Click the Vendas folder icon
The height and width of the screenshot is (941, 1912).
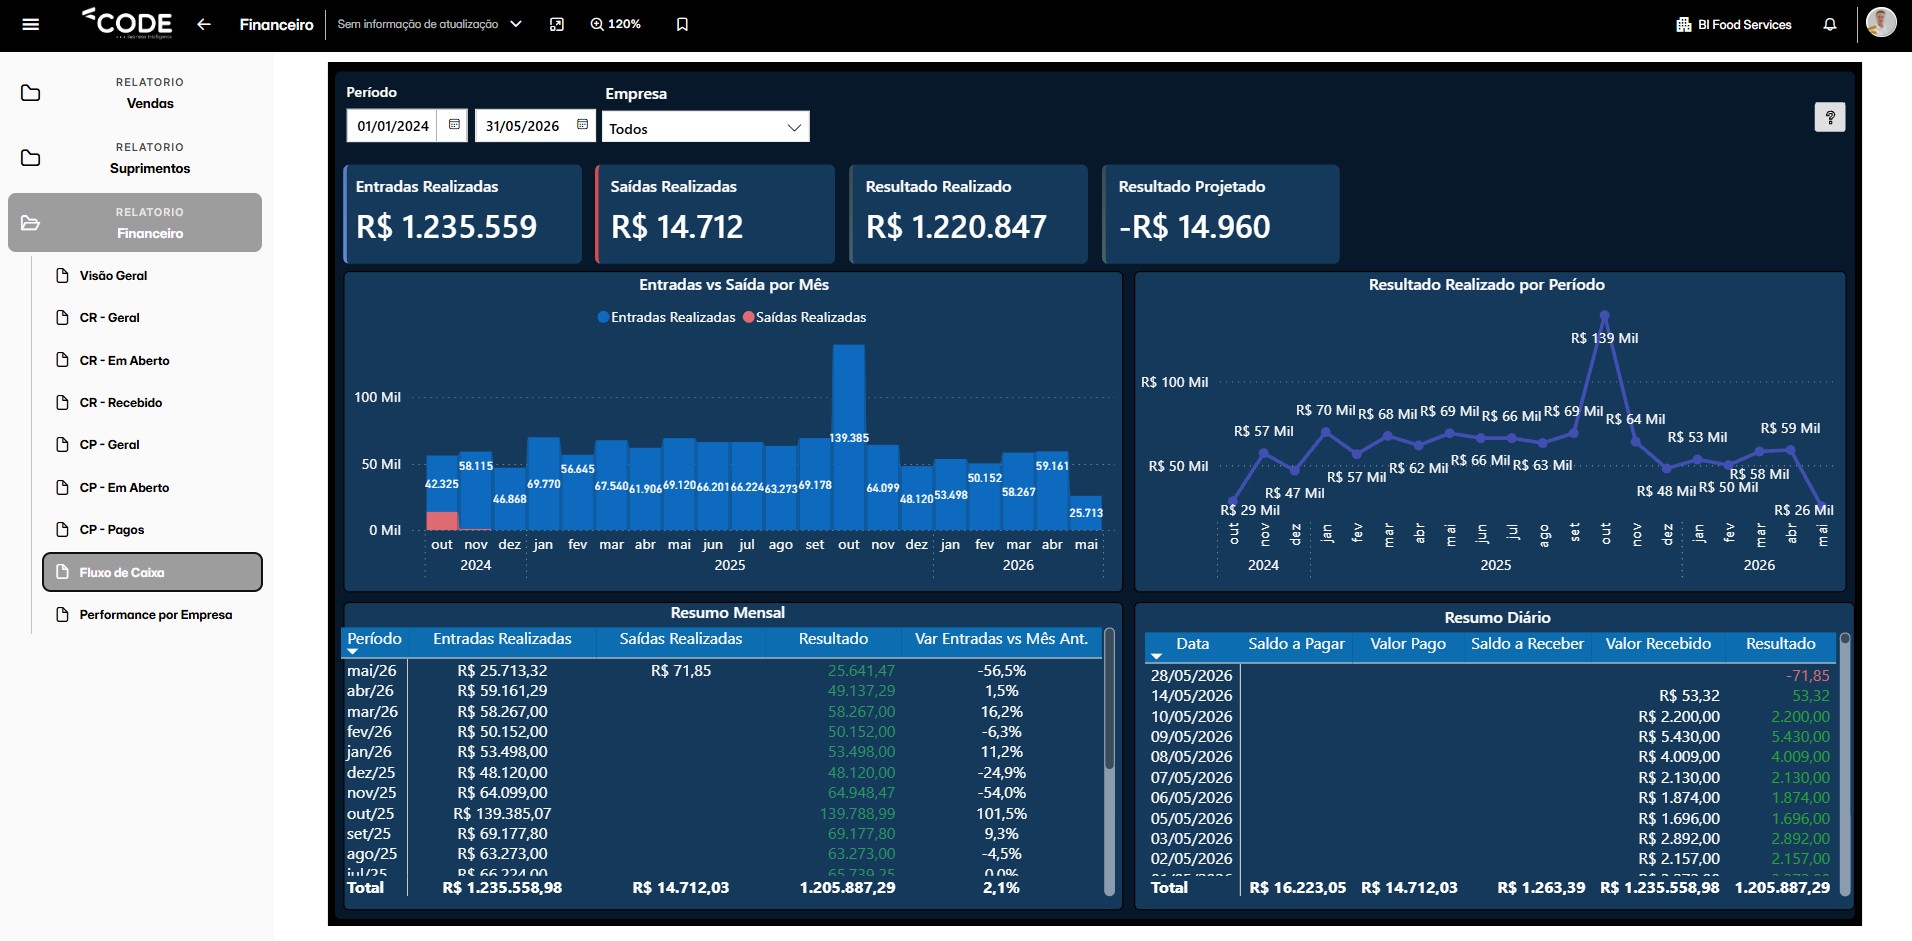coord(31,93)
